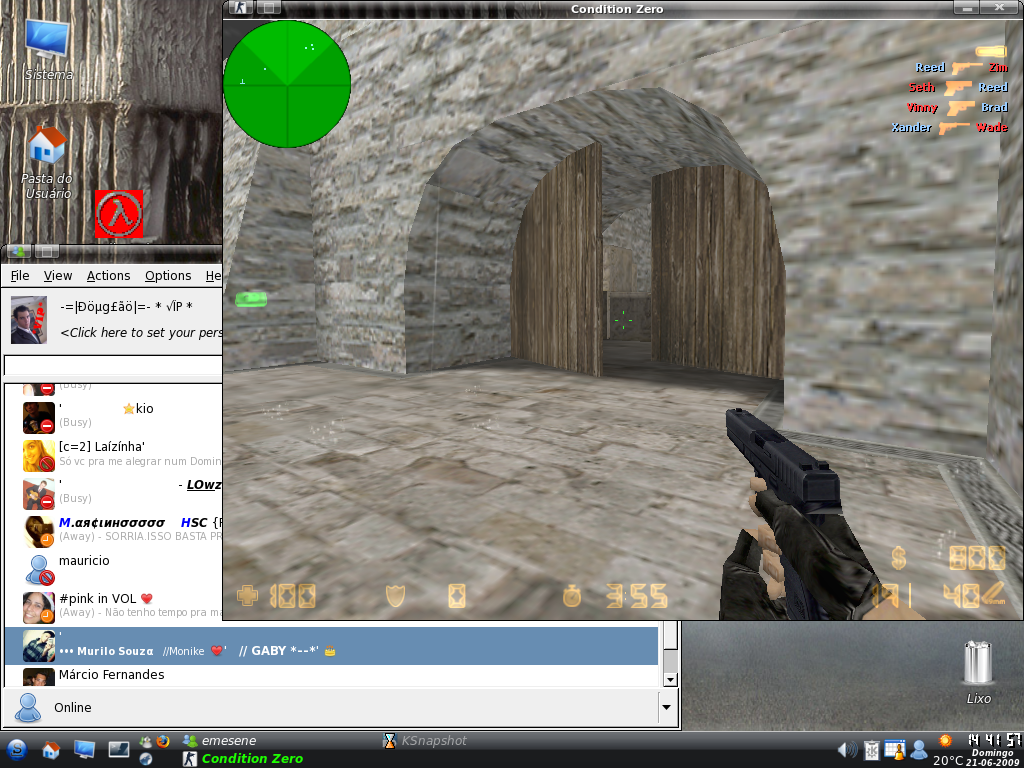Open the status dropdown arrow beside Online

pos(666,707)
